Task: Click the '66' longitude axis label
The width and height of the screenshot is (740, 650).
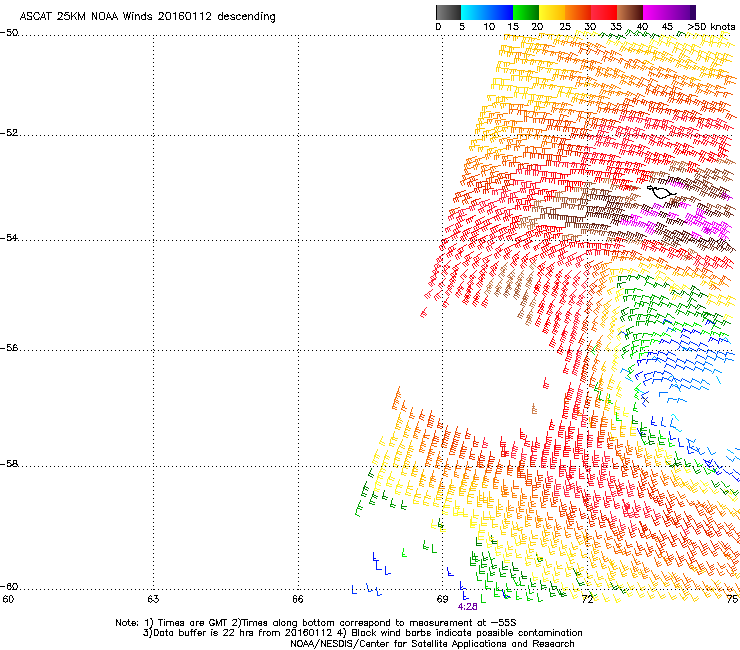Action: [x=298, y=599]
